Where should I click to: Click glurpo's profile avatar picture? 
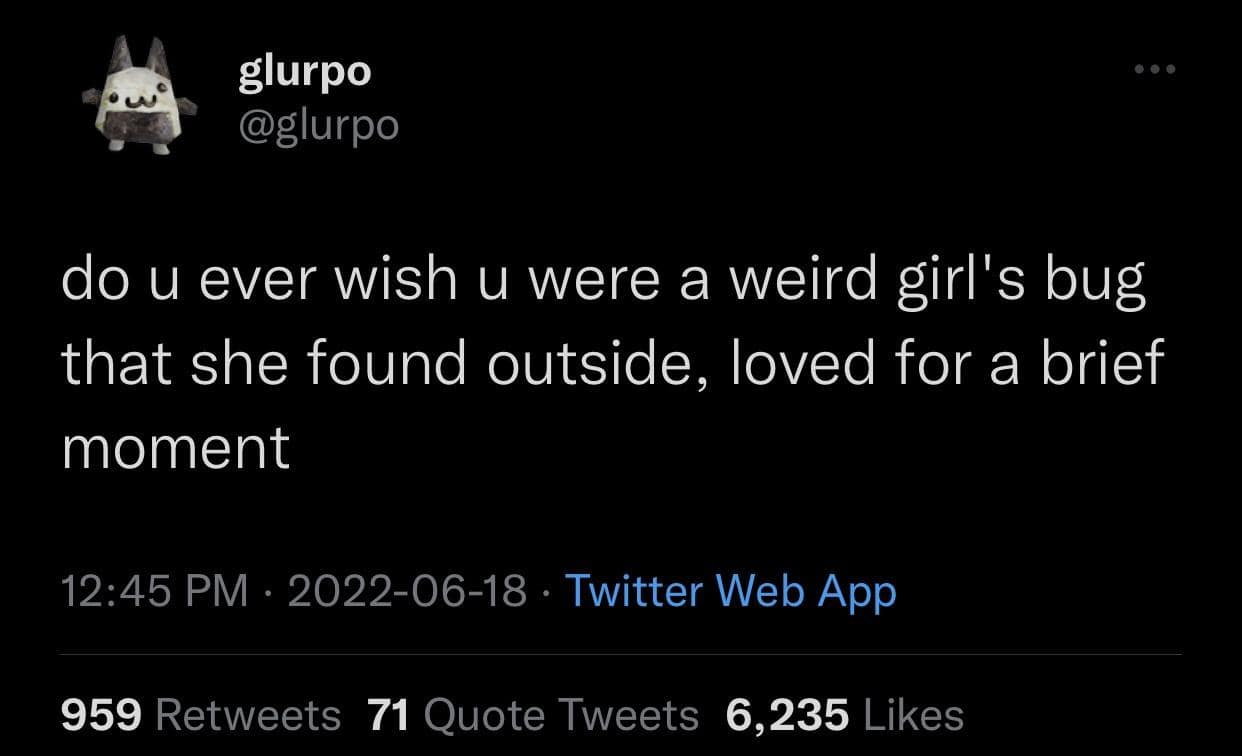click(x=139, y=97)
